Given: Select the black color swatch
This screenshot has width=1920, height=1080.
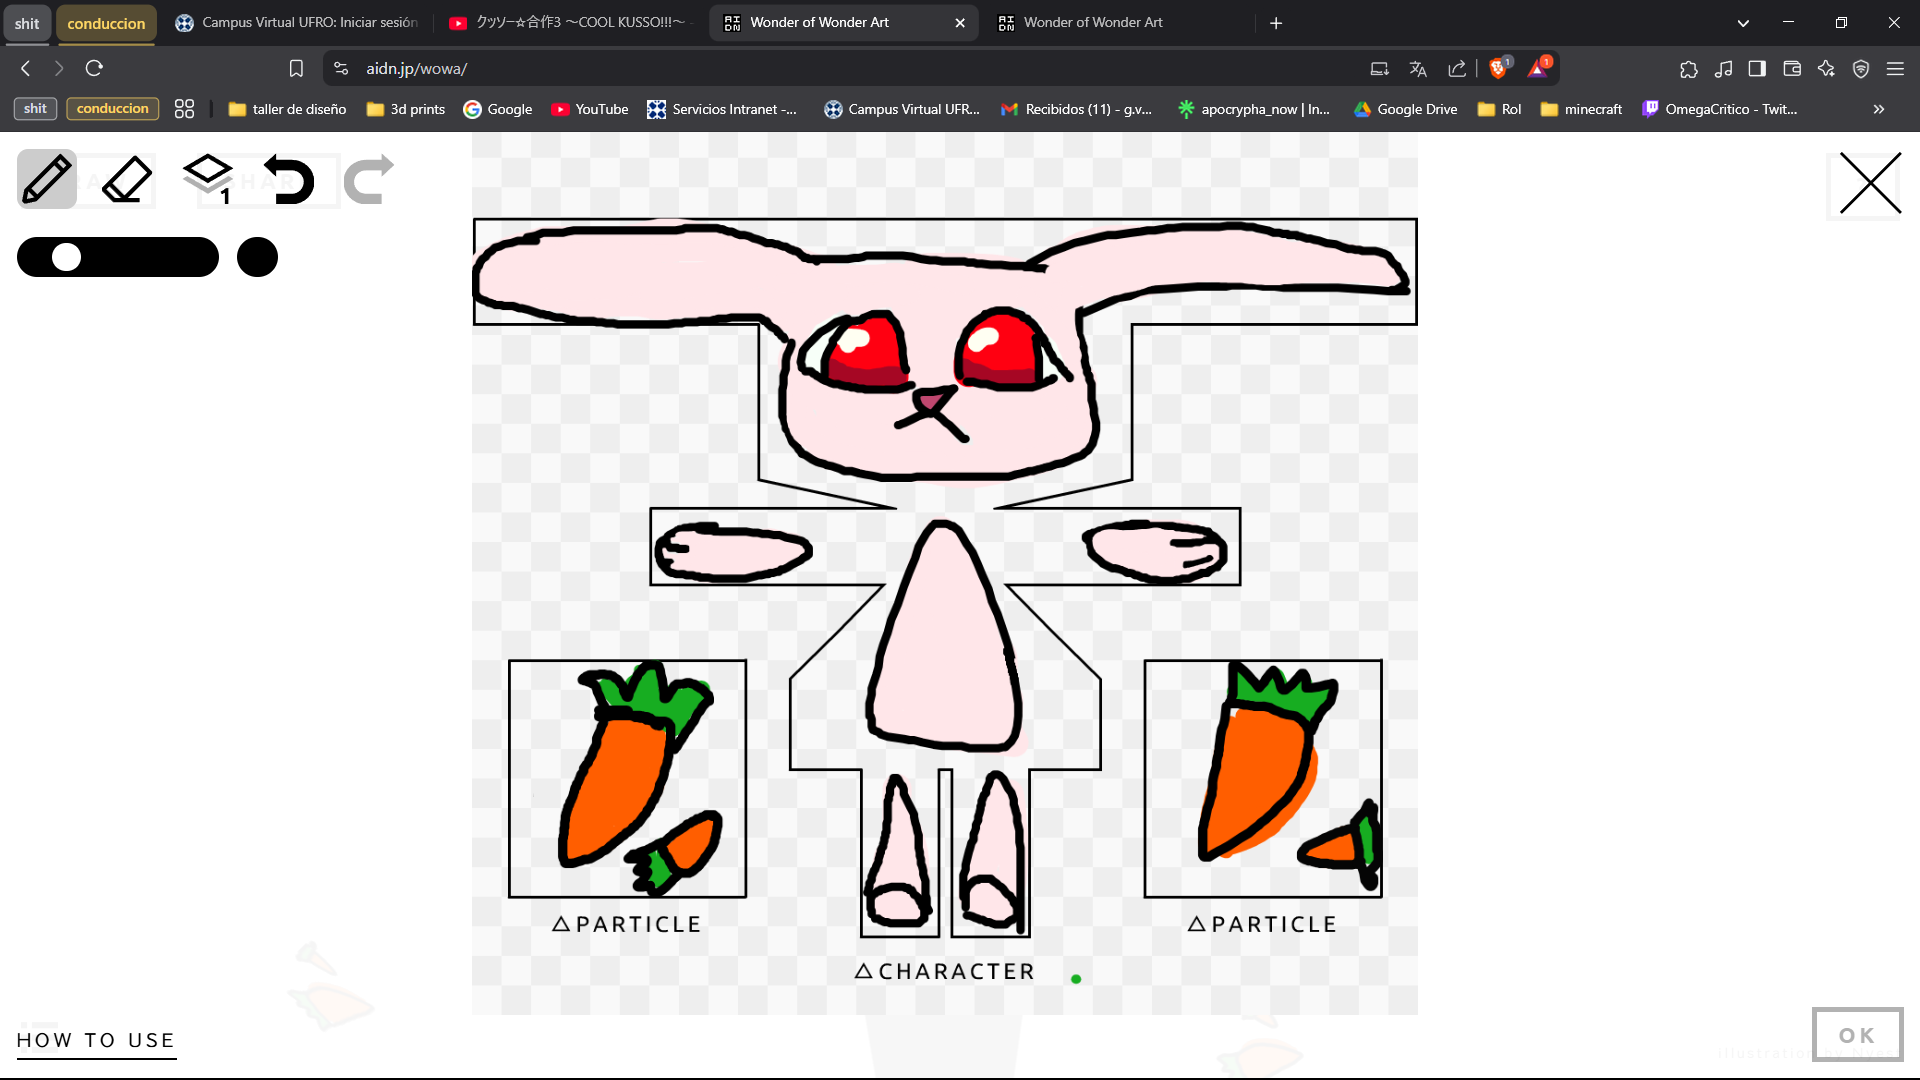Looking at the screenshot, I should tap(257, 257).
